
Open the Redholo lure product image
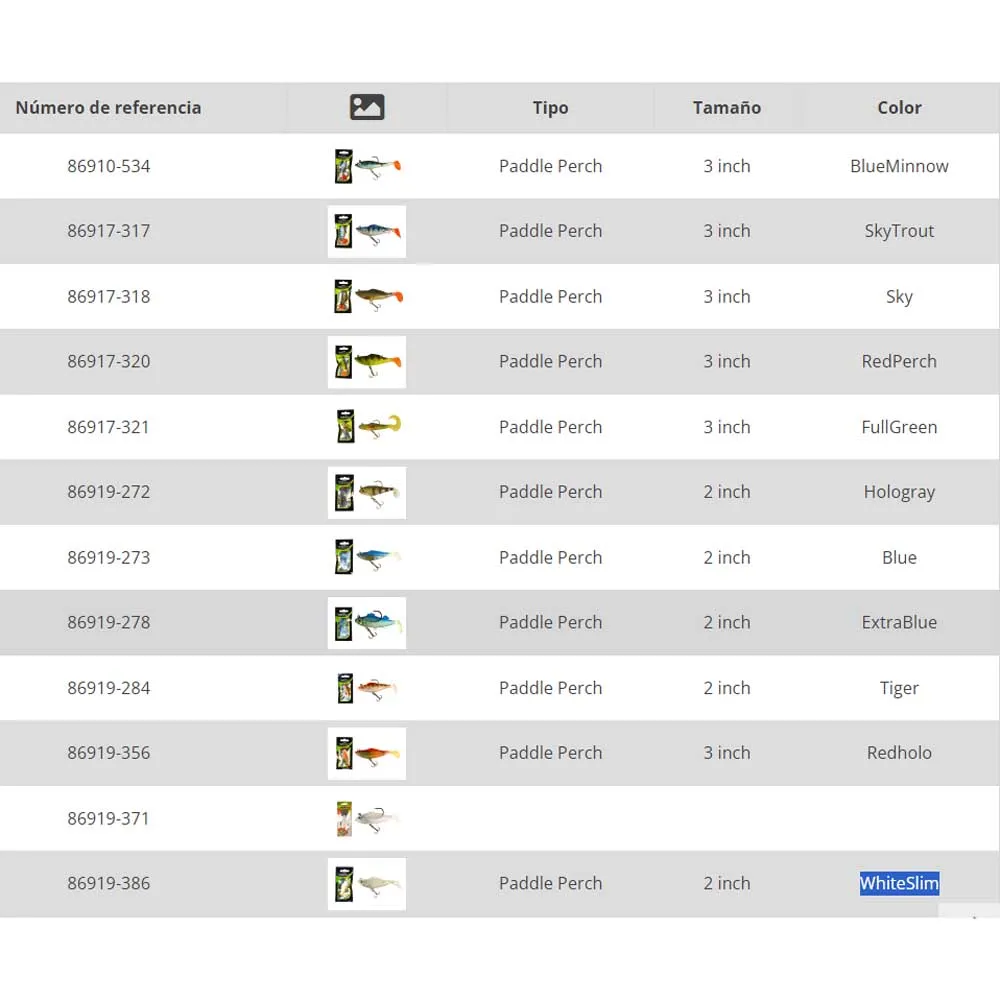coord(367,753)
